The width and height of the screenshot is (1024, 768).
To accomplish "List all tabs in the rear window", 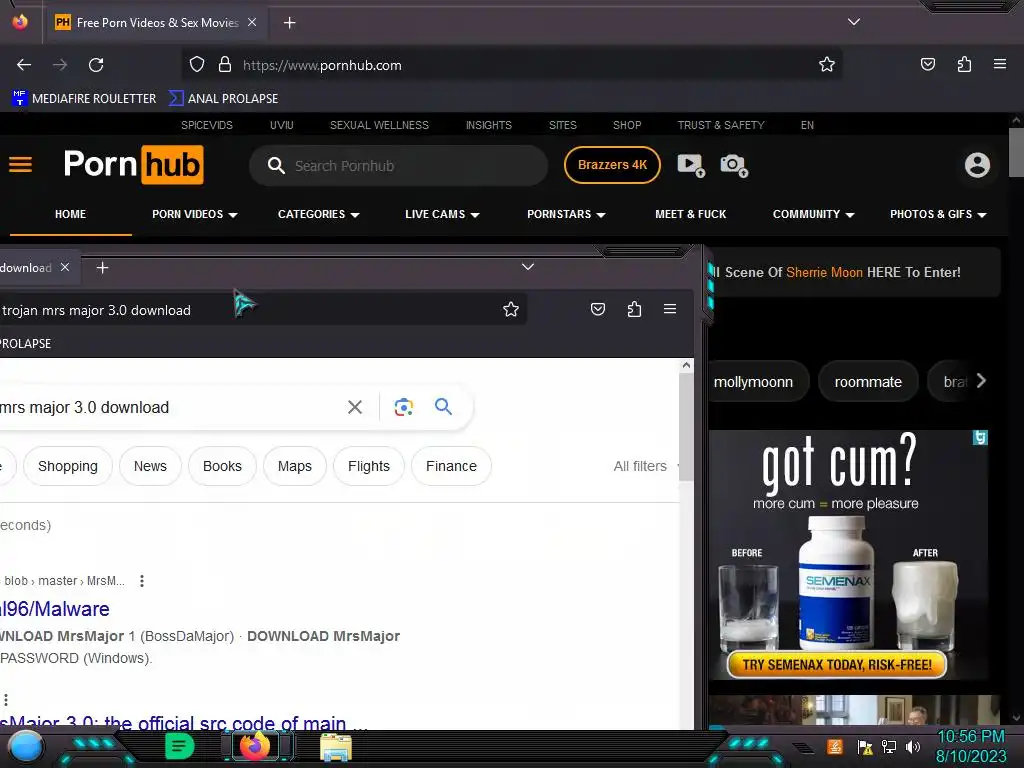I will pyautogui.click(x=854, y=22).
